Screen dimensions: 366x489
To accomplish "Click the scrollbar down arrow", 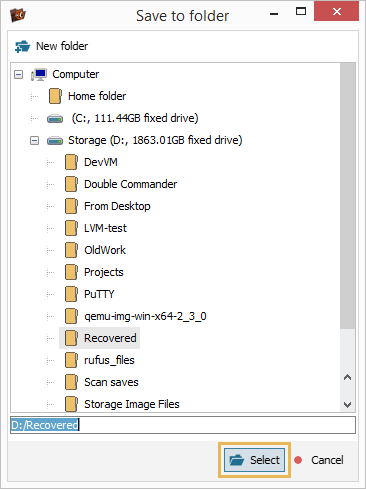I will click(x=348, y=405).
